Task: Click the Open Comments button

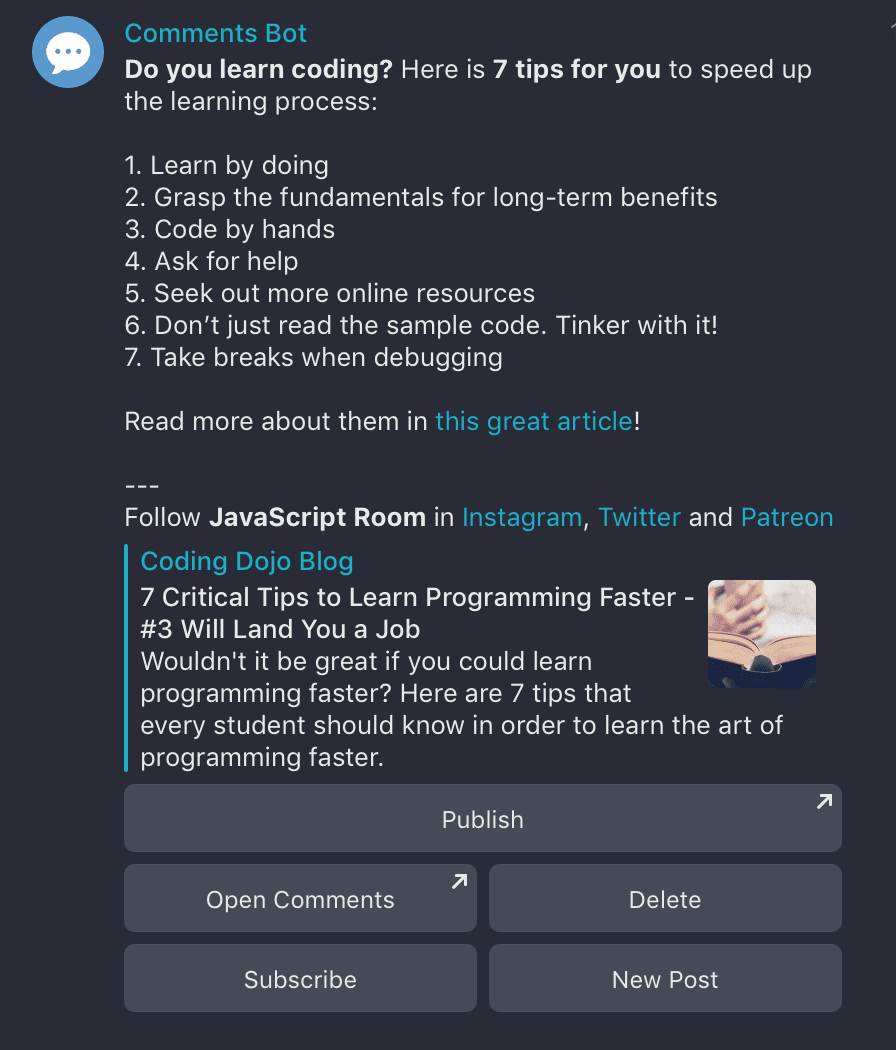Action: point(301,898)
